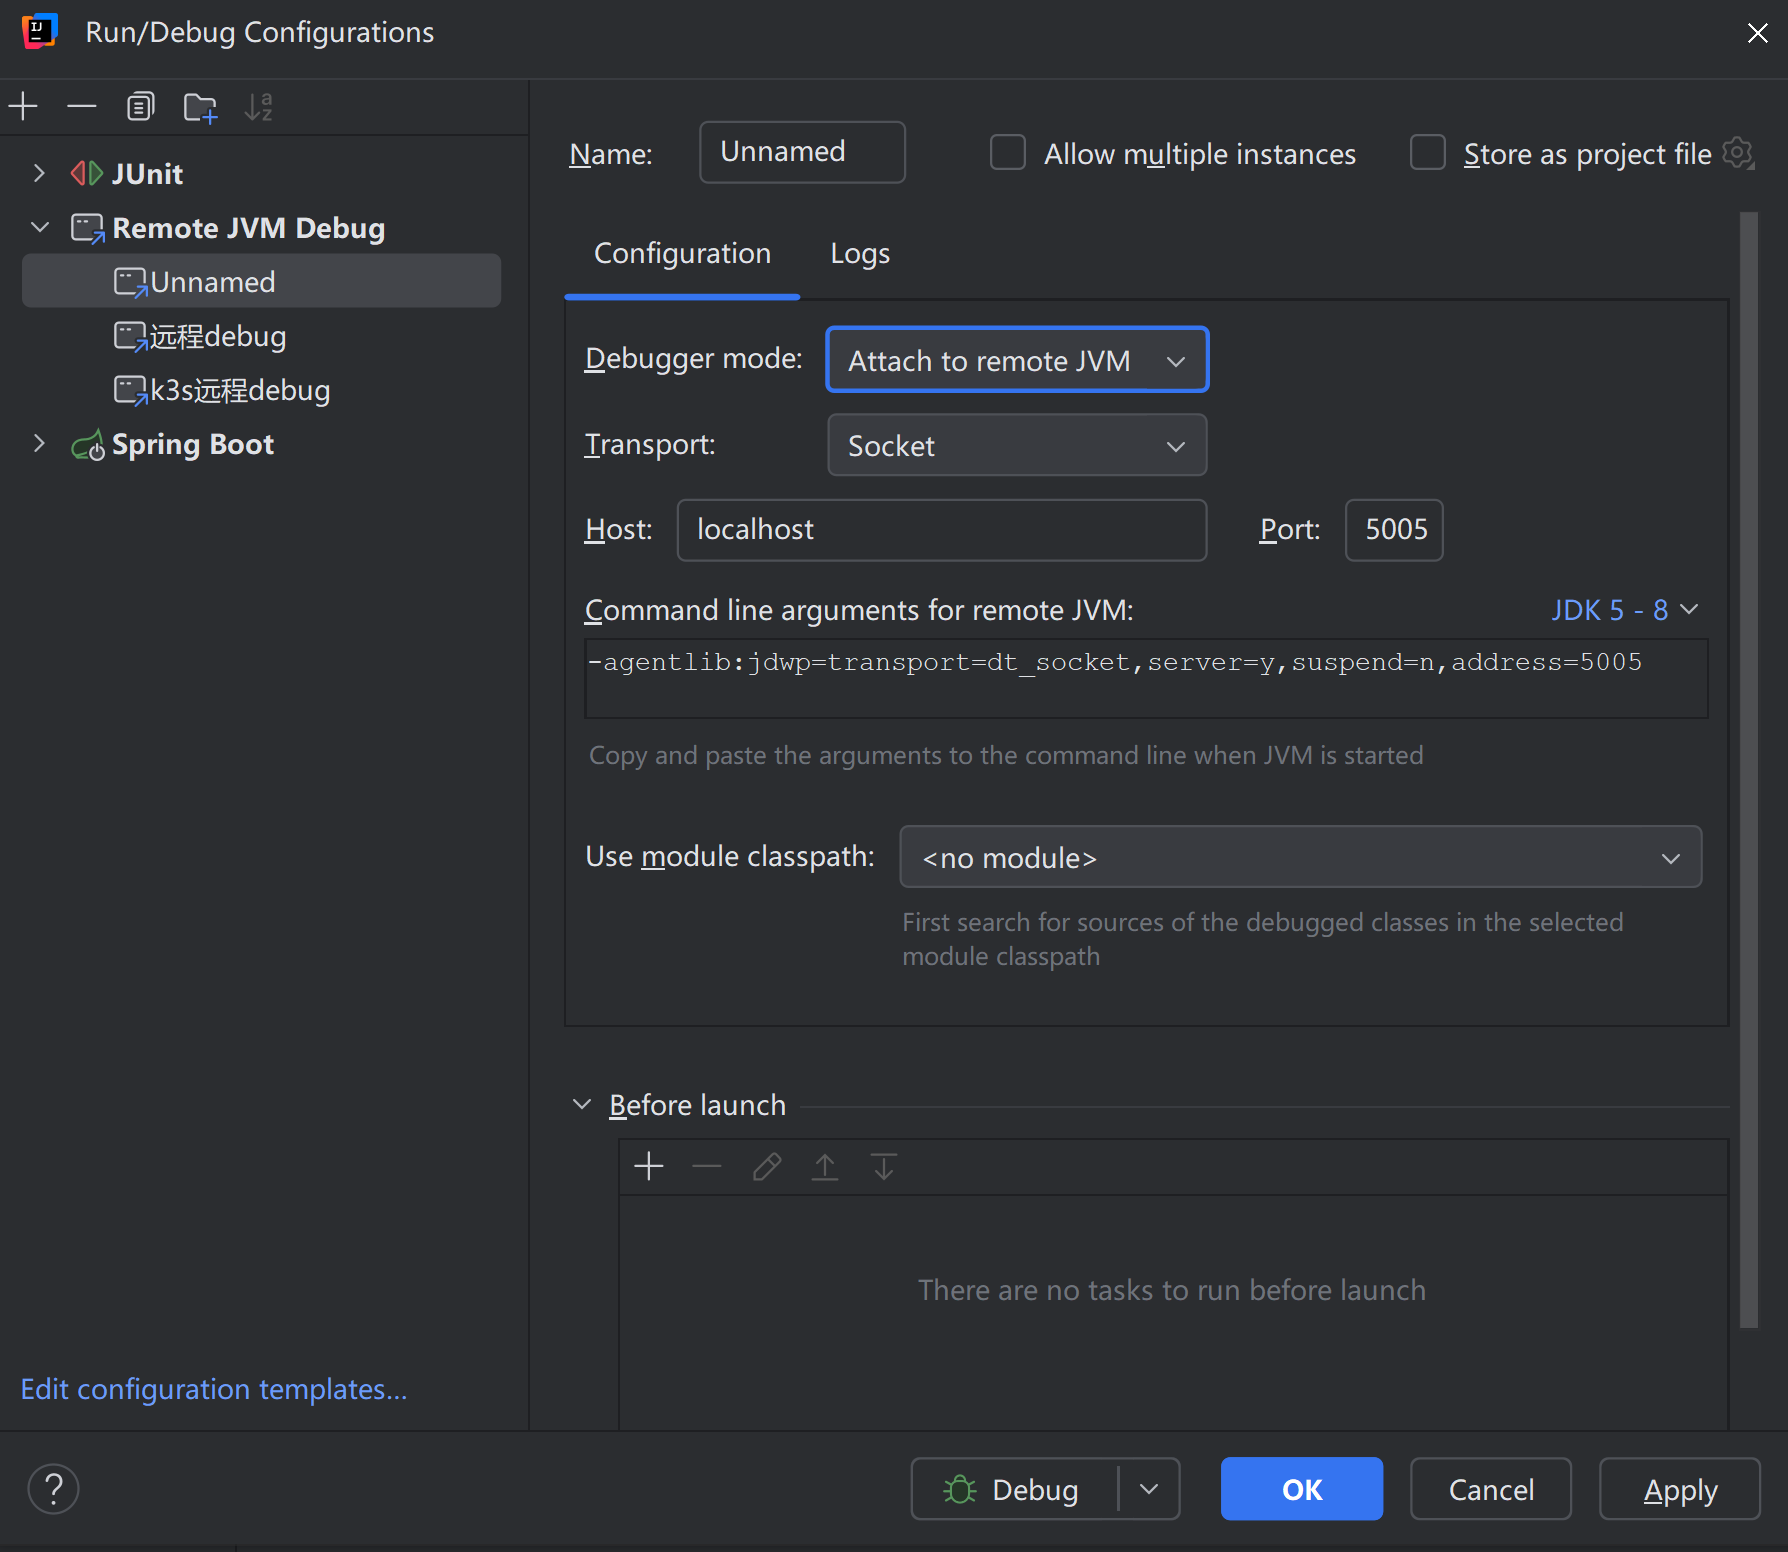Add a Before launch task with plus icon
1788x1552 pixels.
coord(649,1166)
